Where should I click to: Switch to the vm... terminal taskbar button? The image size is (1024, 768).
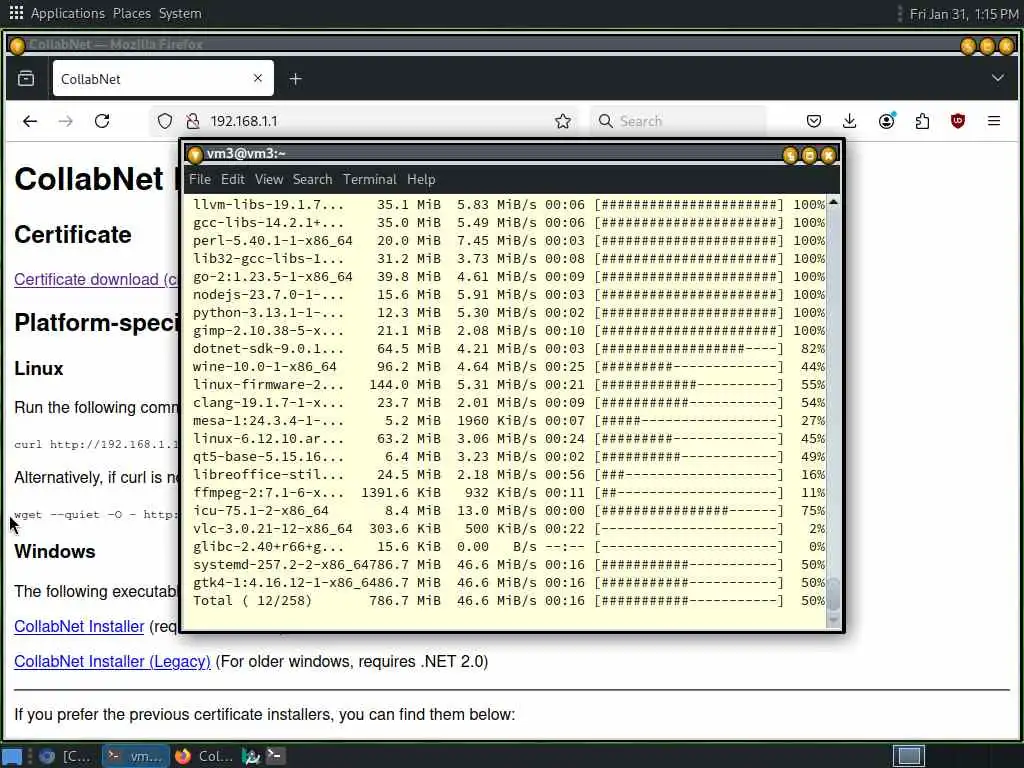click(136, 756)
